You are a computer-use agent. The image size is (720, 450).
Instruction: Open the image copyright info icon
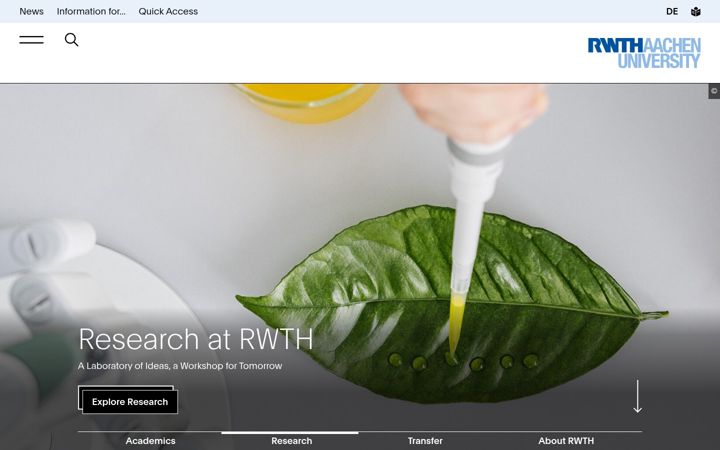(714, 91)
